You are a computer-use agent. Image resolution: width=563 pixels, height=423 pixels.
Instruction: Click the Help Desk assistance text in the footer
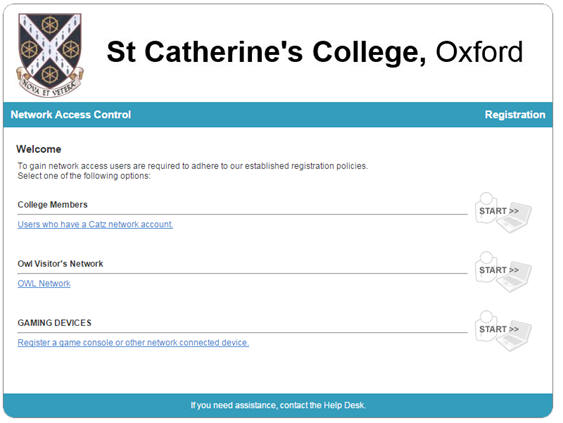pos(278,405)
